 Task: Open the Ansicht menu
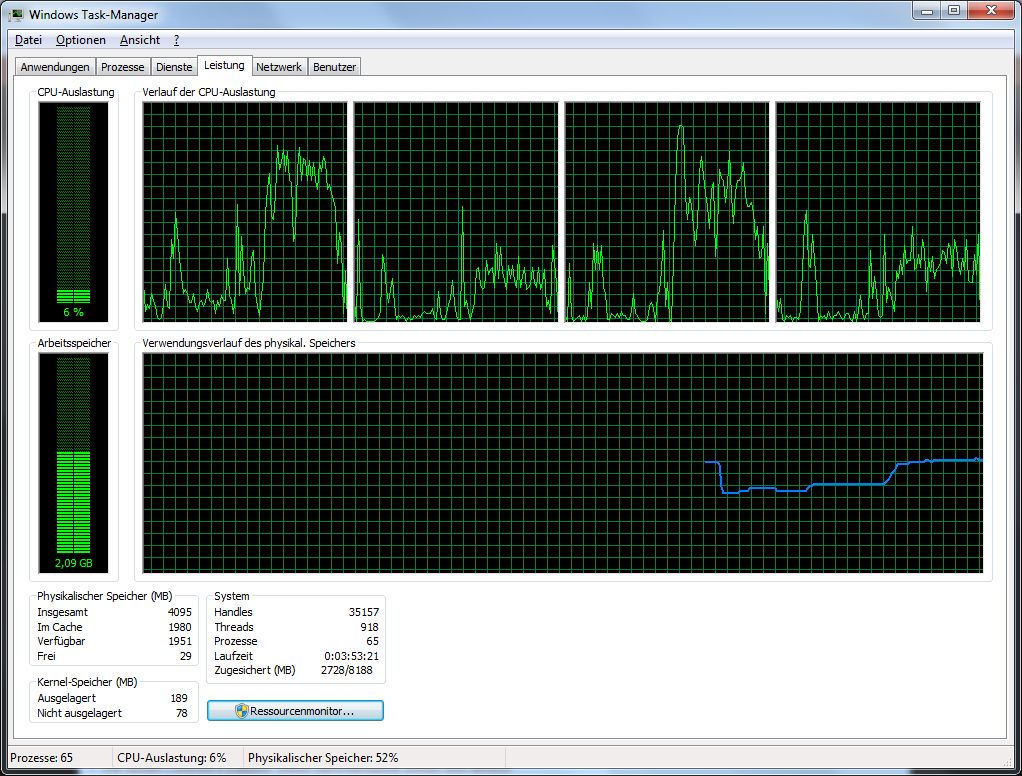[139, 40]
